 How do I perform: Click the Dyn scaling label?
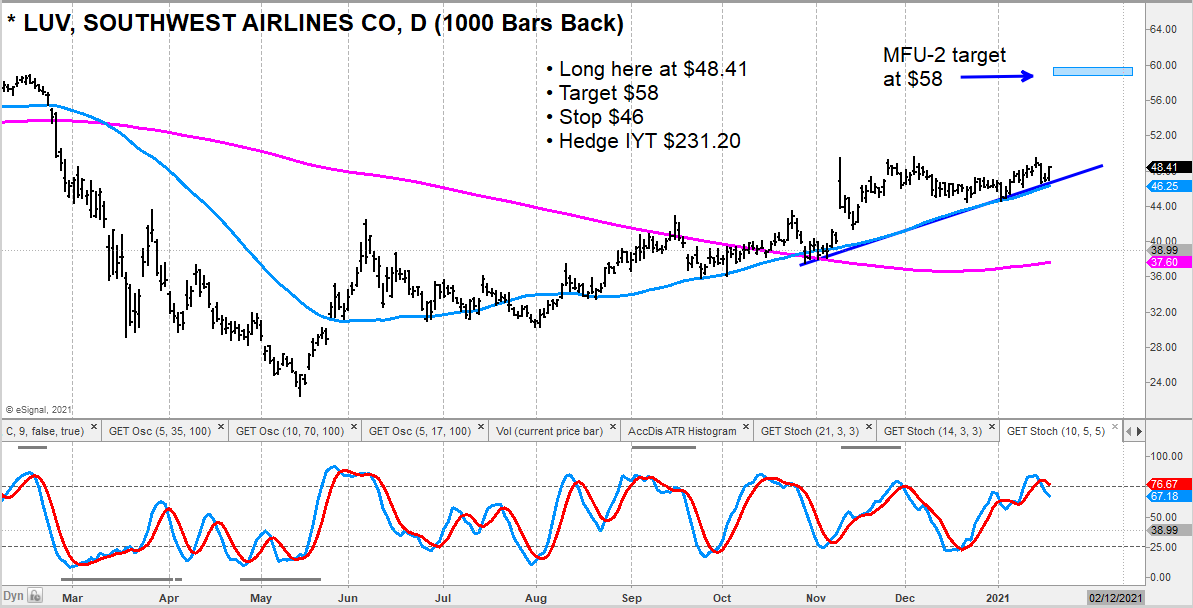point(15,597)
